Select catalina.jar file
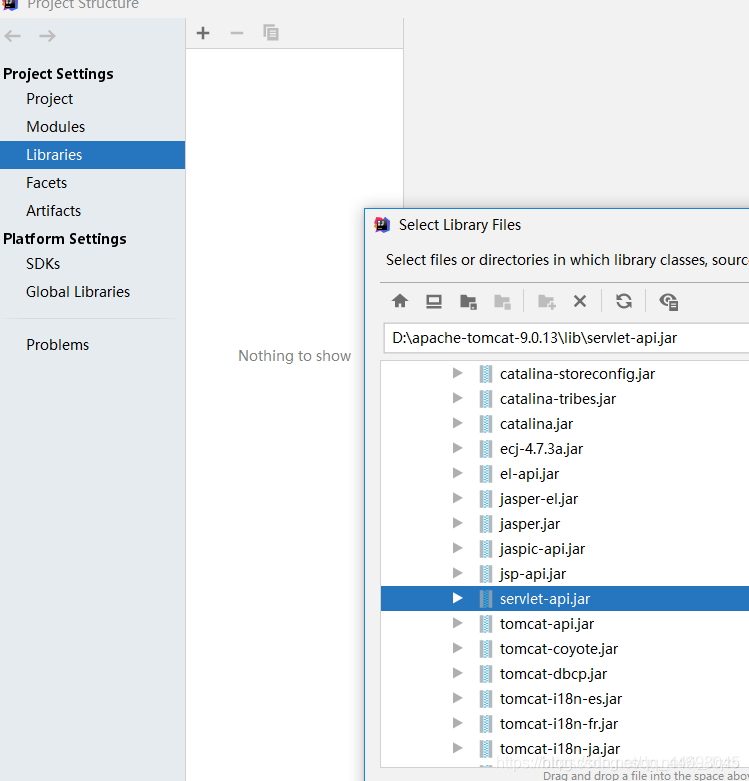Viewport: 749px width, 781px height. 536,424
